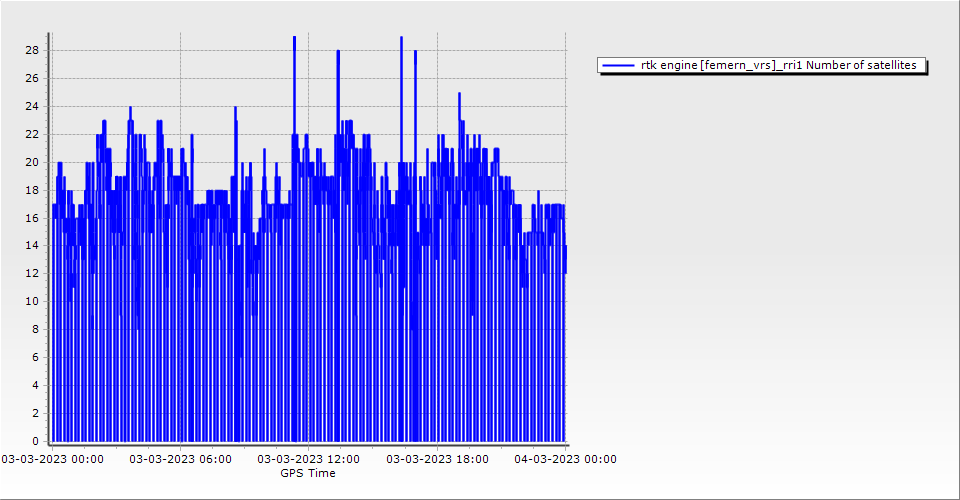
Task: Click the y-axis label 2
Action: click(36, 413)
